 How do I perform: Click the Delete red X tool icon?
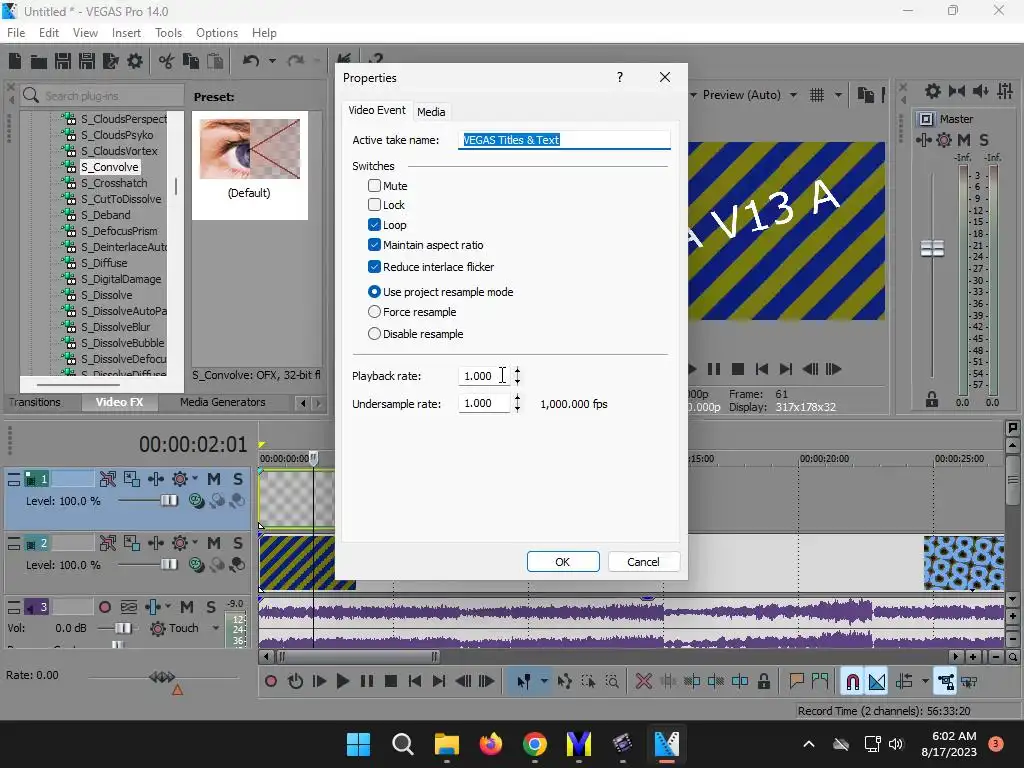click(643, 682)
